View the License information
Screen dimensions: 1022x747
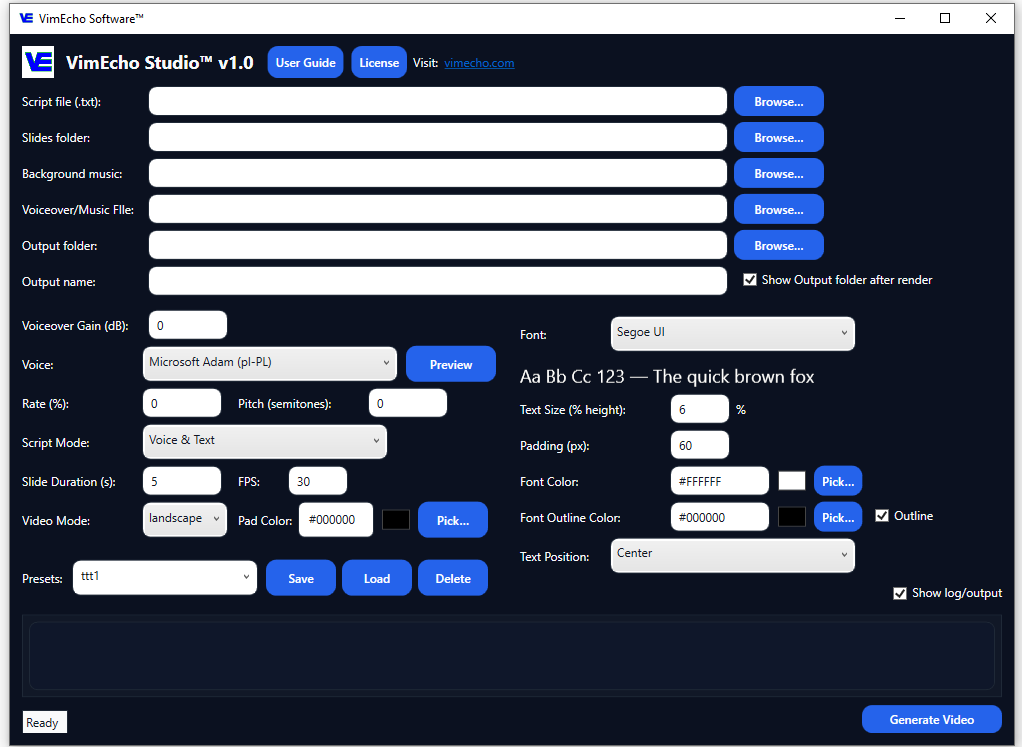[378, 62]
